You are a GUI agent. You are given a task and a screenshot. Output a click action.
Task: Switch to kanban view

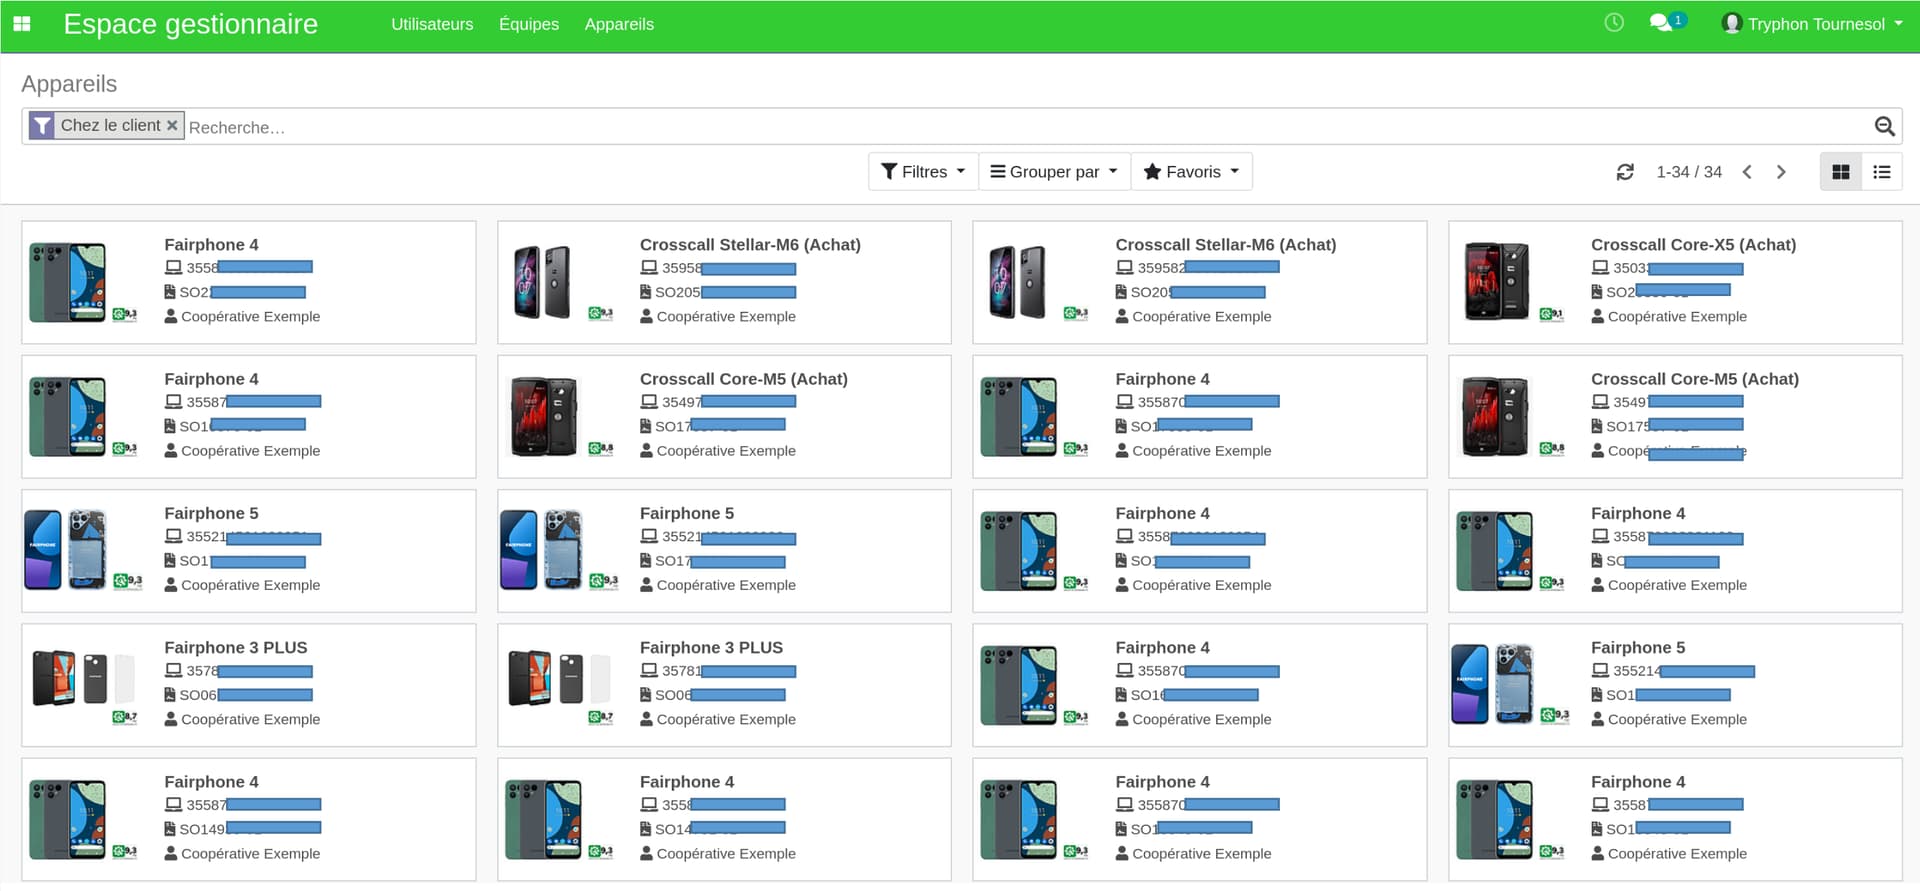click(1840, 172)
